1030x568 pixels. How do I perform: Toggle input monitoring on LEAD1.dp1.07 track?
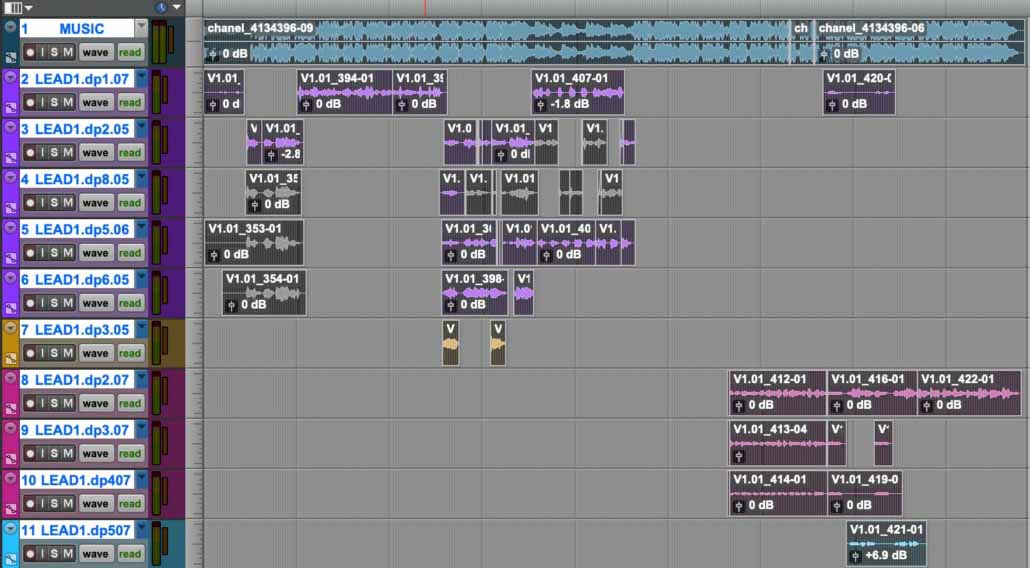tap(43, 102)
